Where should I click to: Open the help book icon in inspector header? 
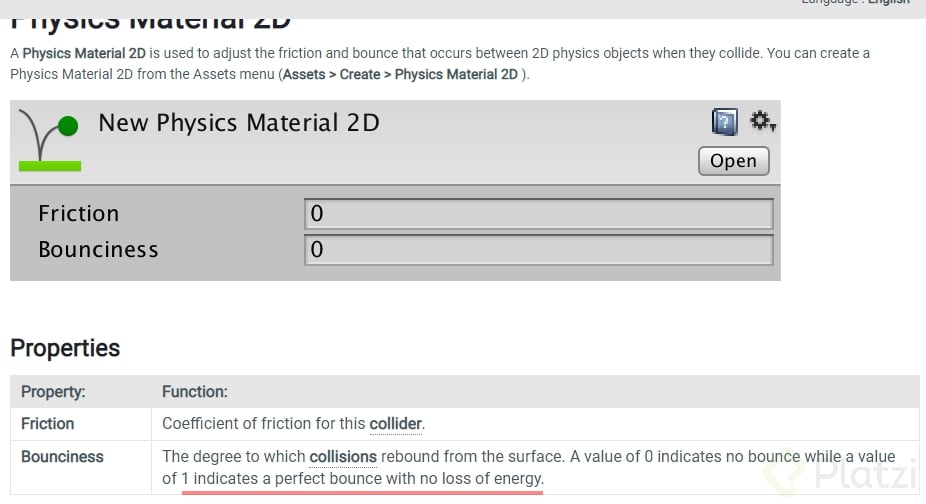[x=724, y=122]
